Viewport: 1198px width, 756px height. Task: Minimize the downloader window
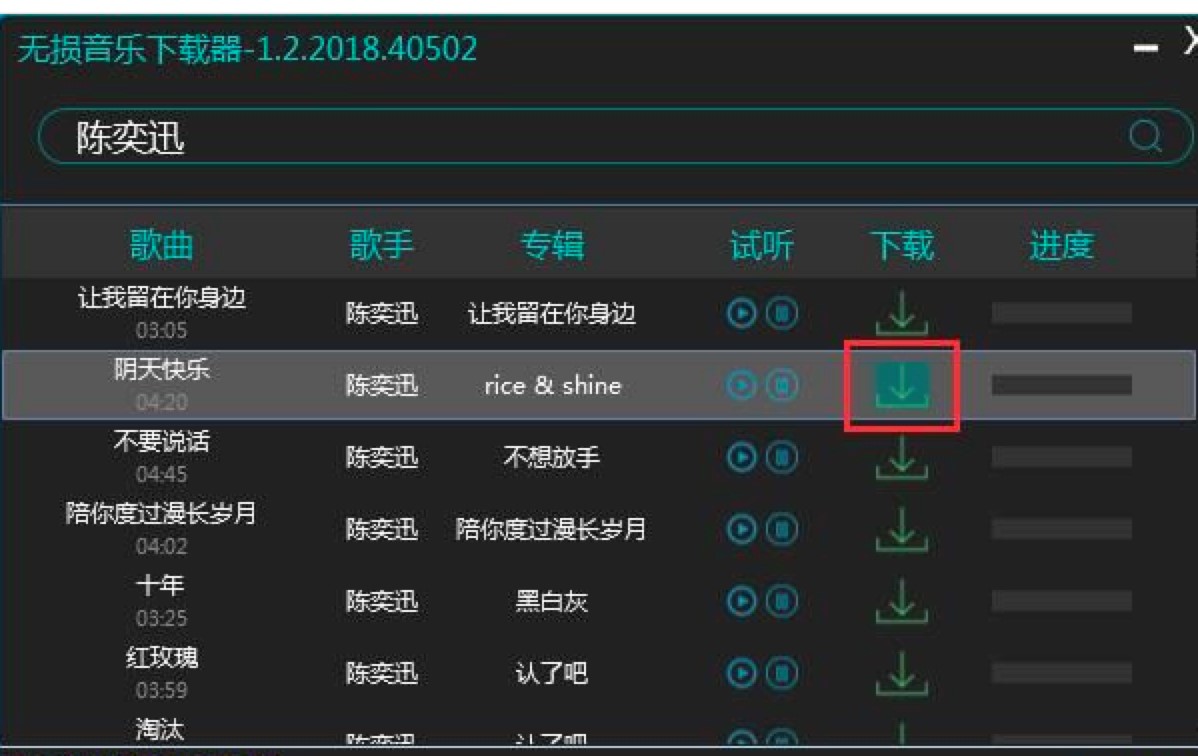pyautogui.click(x=1145, y=49)
